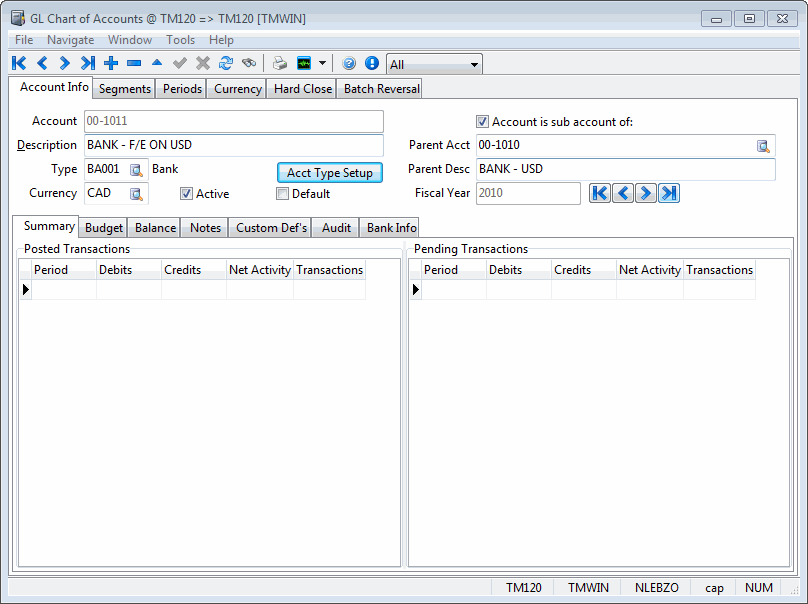Expand the monitor icon dropdown arrow
The height and width of the screenshot is (604, 808).
(x=322, y=64)
